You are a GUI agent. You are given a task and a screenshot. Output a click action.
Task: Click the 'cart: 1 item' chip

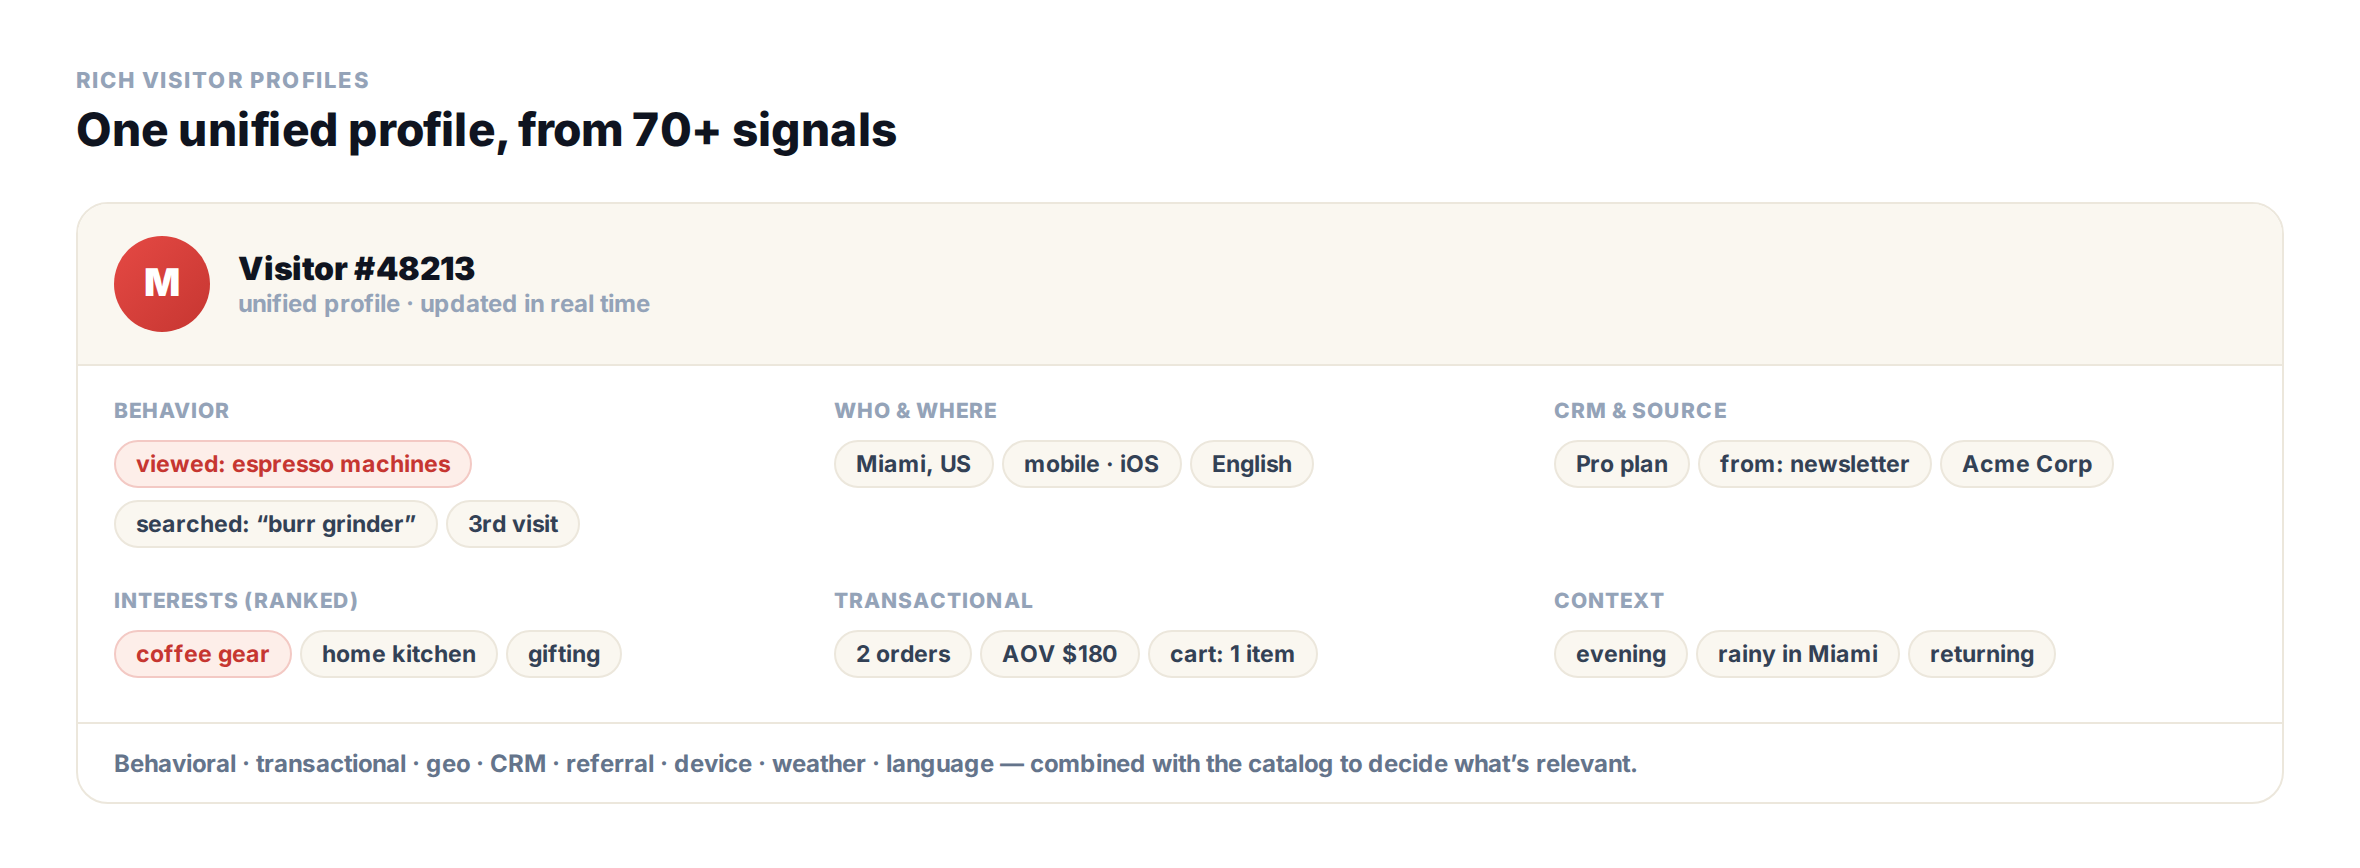[x=1233, y=654]
